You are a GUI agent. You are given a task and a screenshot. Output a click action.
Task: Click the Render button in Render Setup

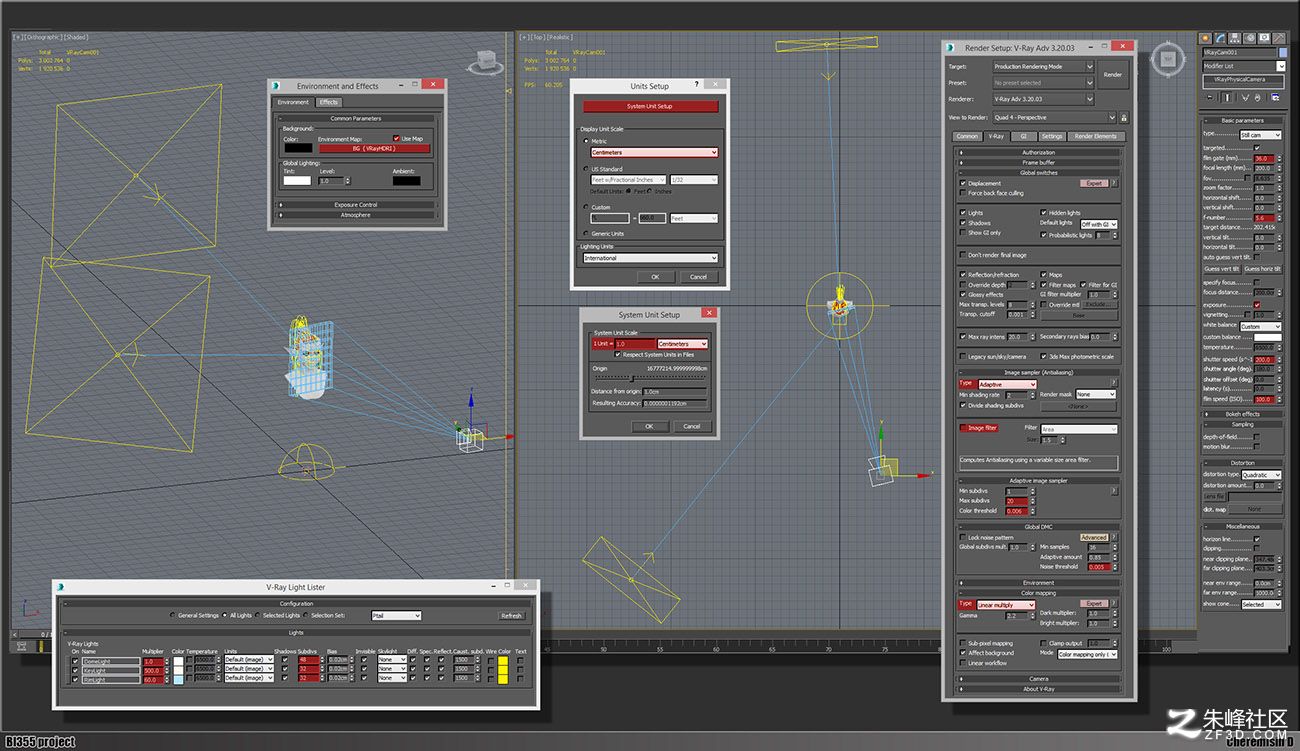[1112, 75]
